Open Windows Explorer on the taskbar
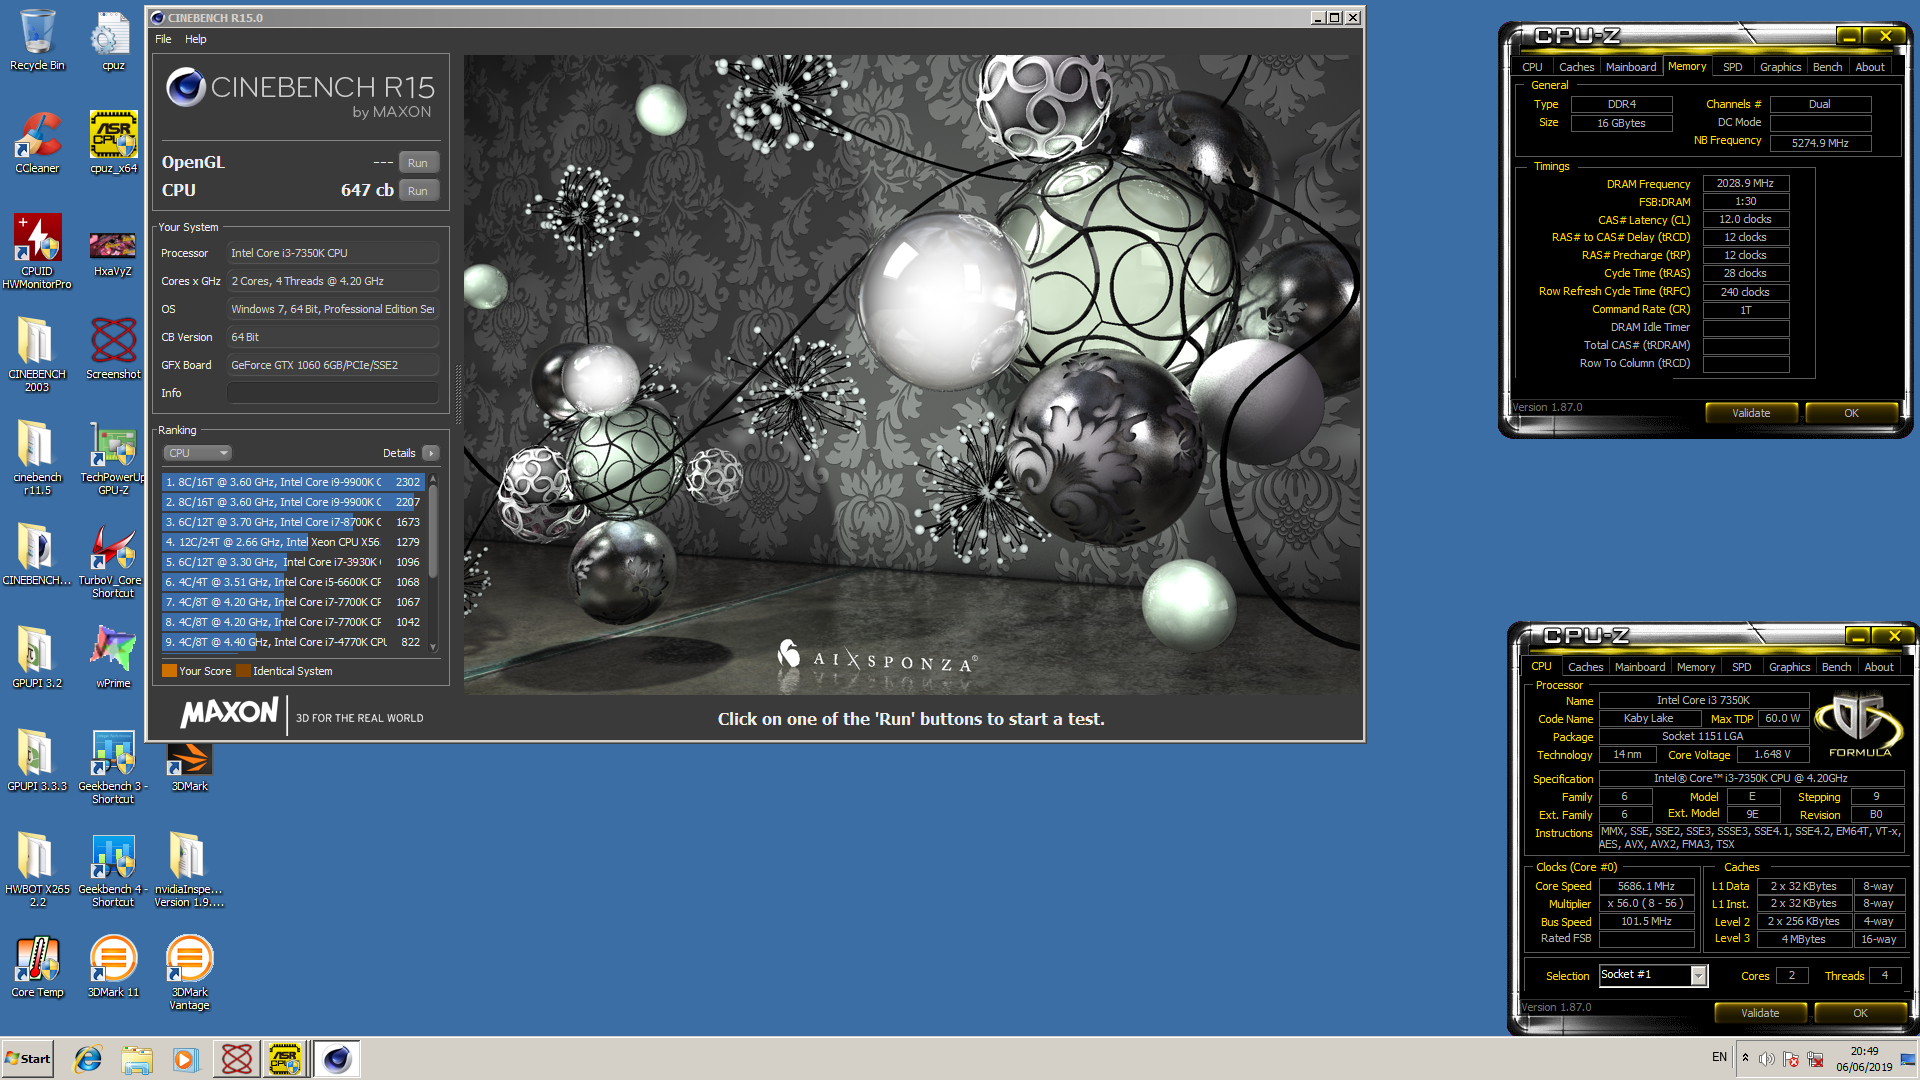 pyautogui.click(x=137, y=1059)
